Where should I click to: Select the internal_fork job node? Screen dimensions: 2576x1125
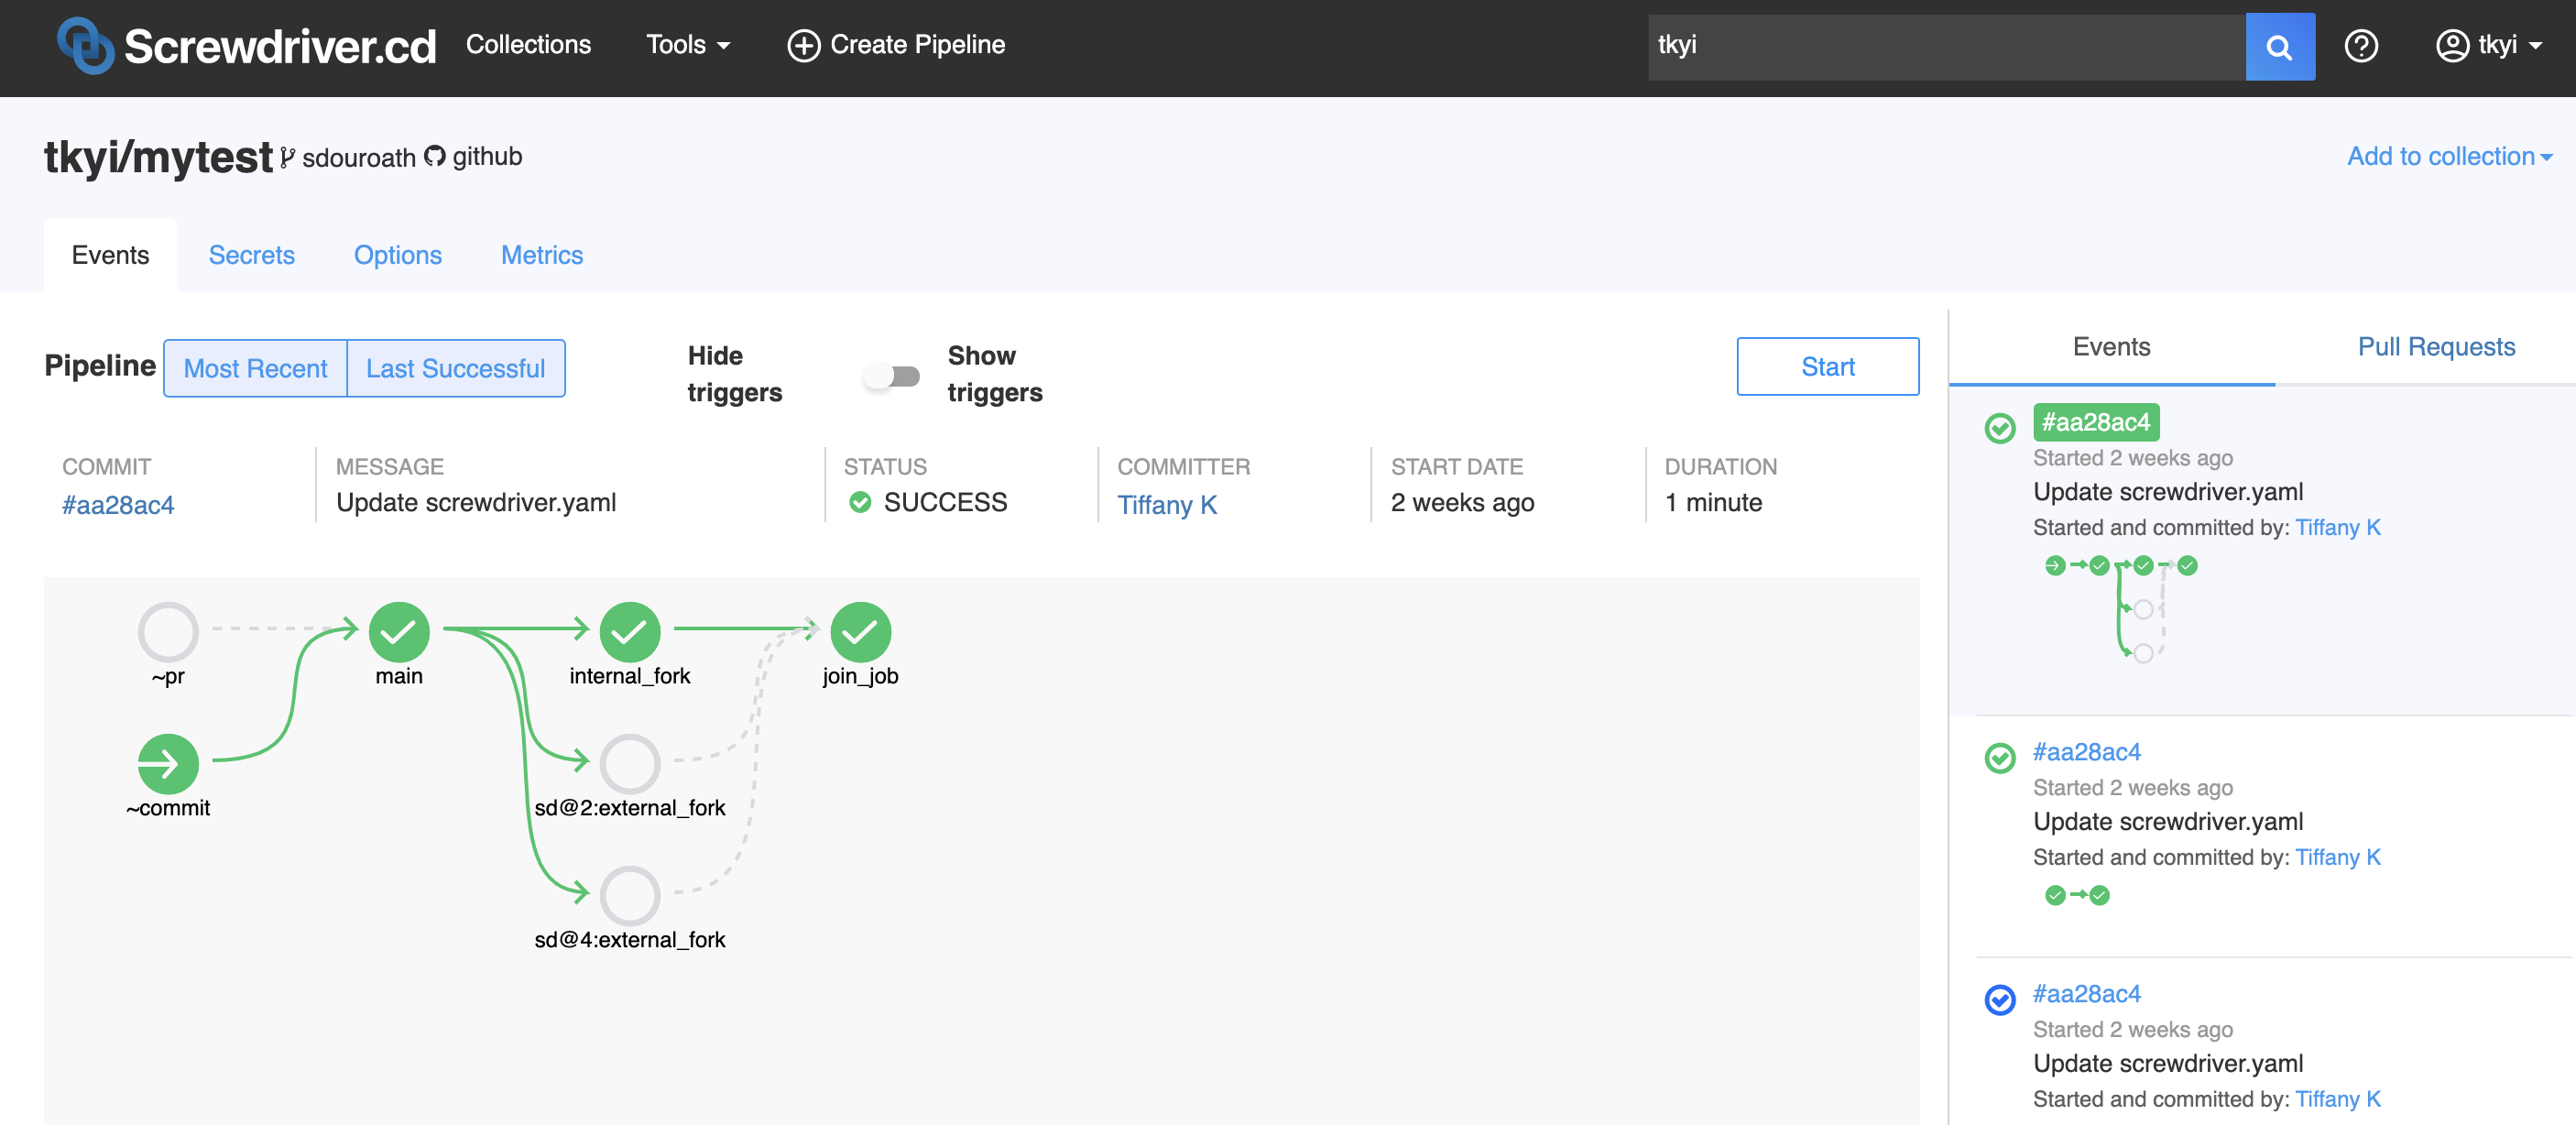(x=630, y=631)
